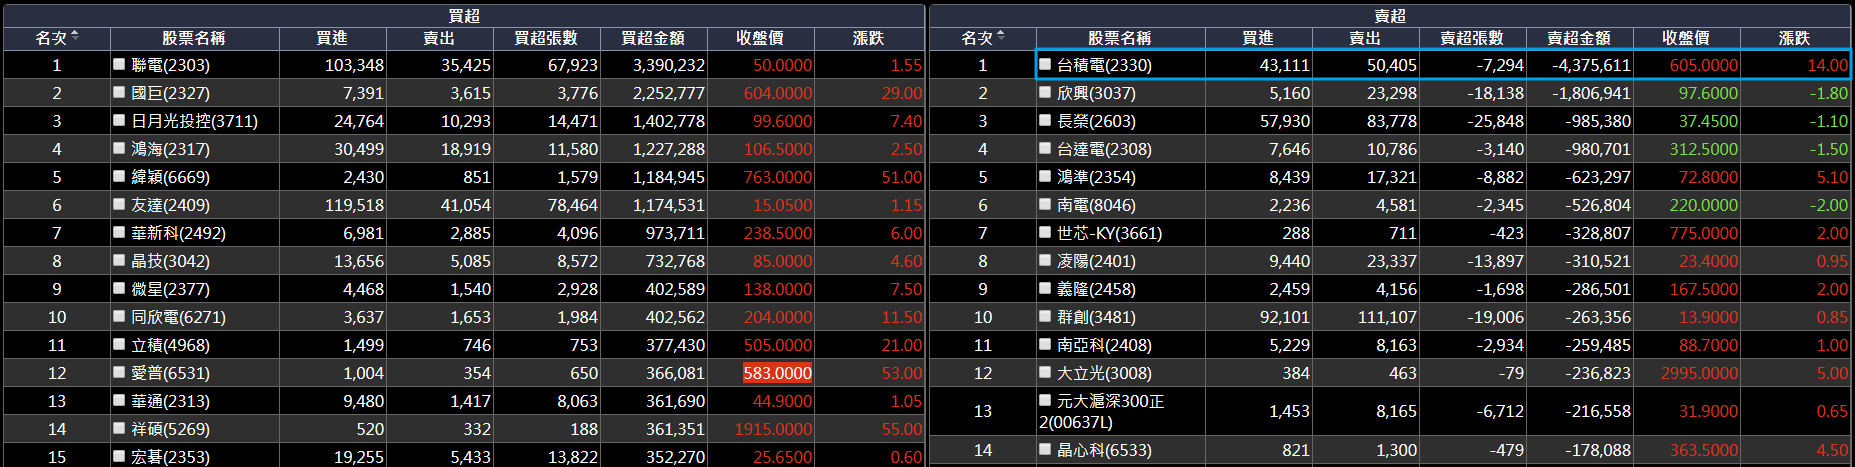This screenshot has width=1855, height=467.
Task: Click closing price 1915.0000
Action: 773,429
